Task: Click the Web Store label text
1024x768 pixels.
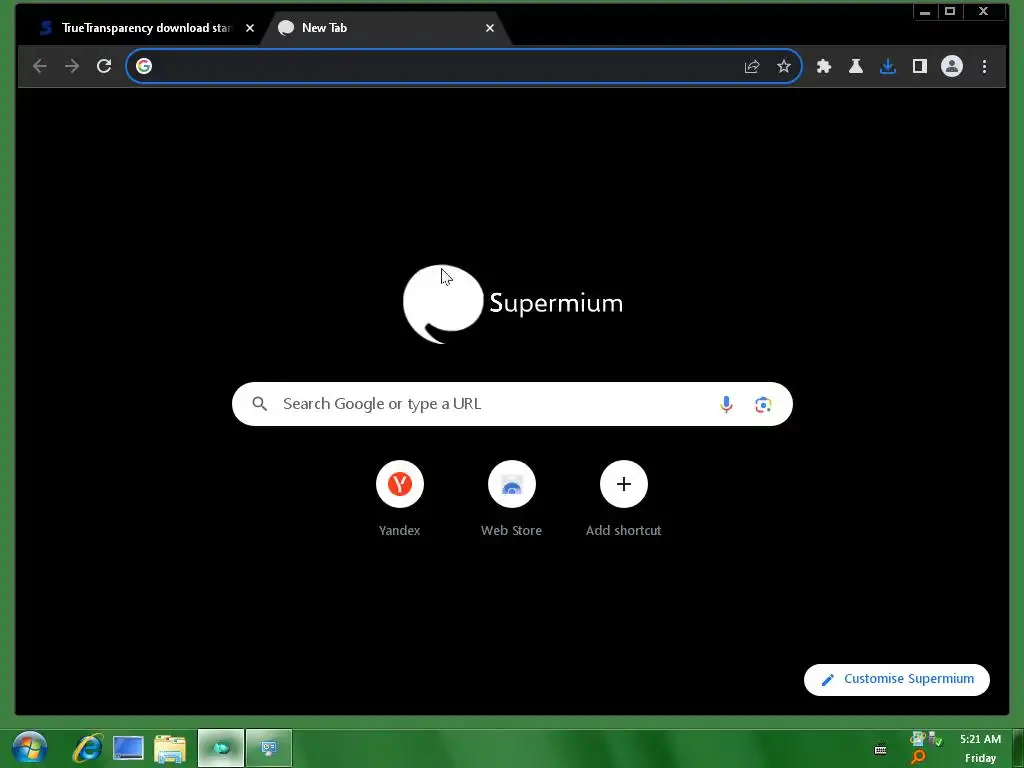Action: point(511,530)
